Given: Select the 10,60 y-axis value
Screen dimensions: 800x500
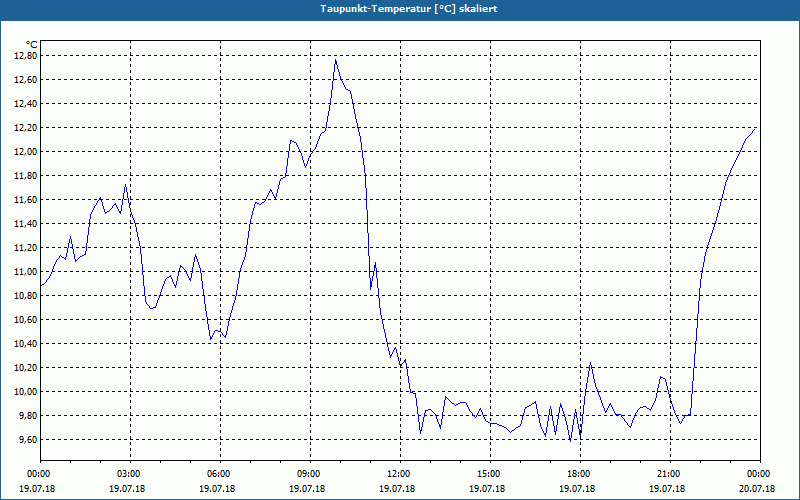Looking at the screenshot, I should (26, 319).
